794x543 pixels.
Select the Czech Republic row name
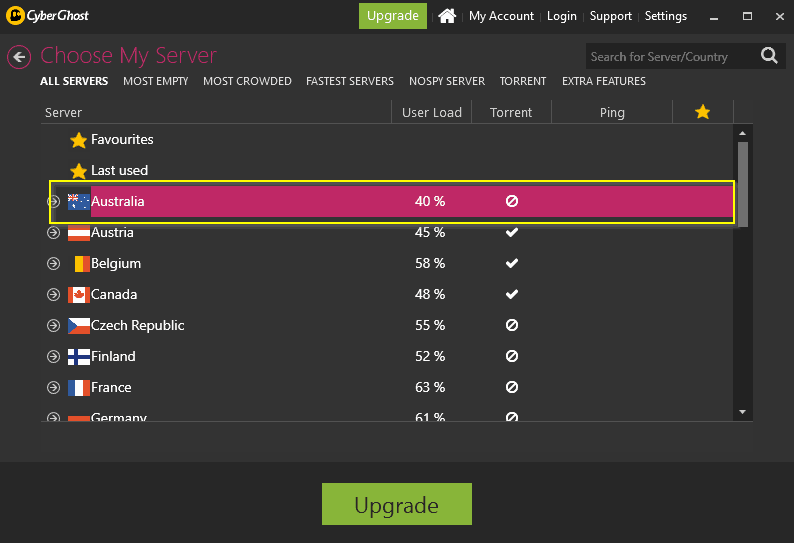(x=138, y=325)
